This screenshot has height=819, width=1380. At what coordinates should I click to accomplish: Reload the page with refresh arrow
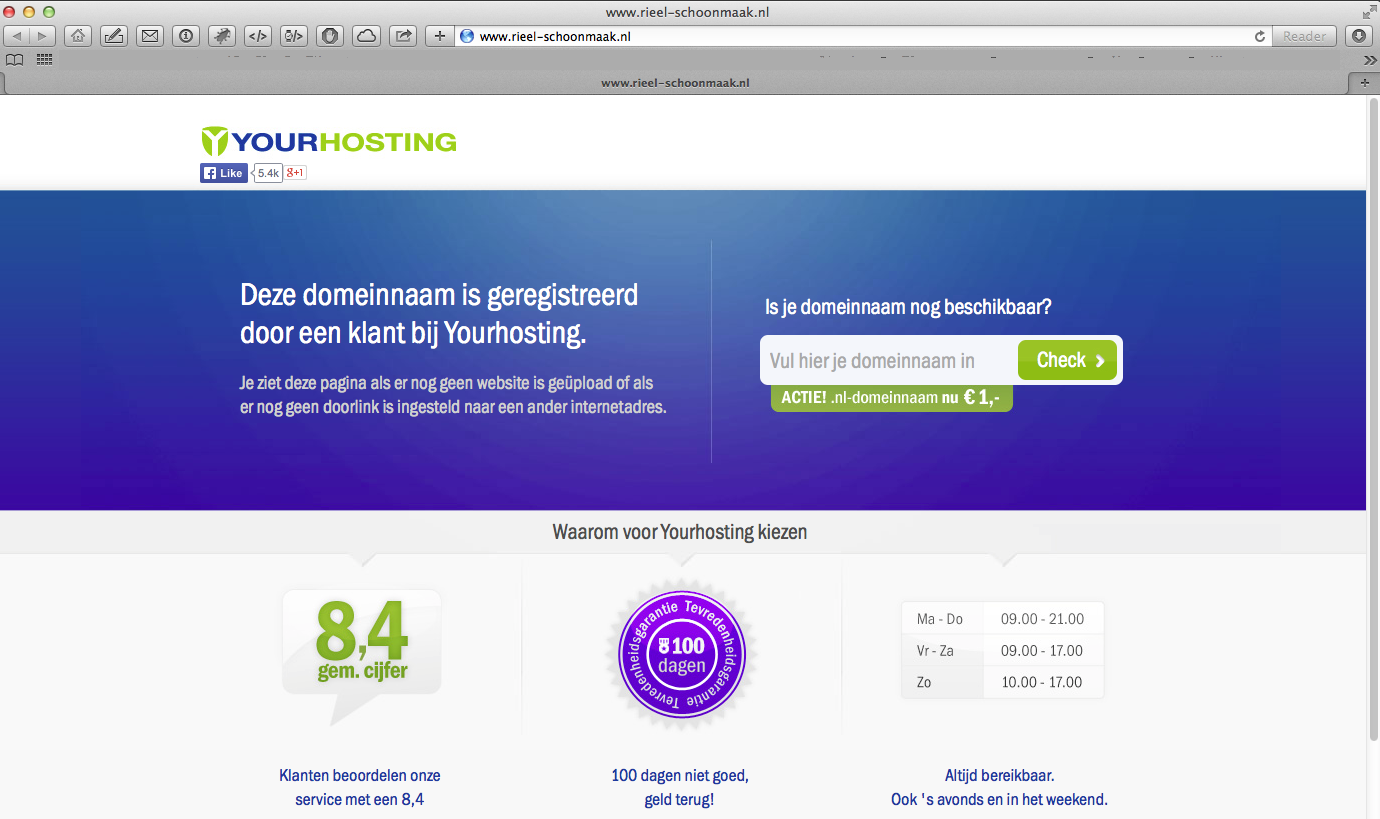pos(1260,36)
